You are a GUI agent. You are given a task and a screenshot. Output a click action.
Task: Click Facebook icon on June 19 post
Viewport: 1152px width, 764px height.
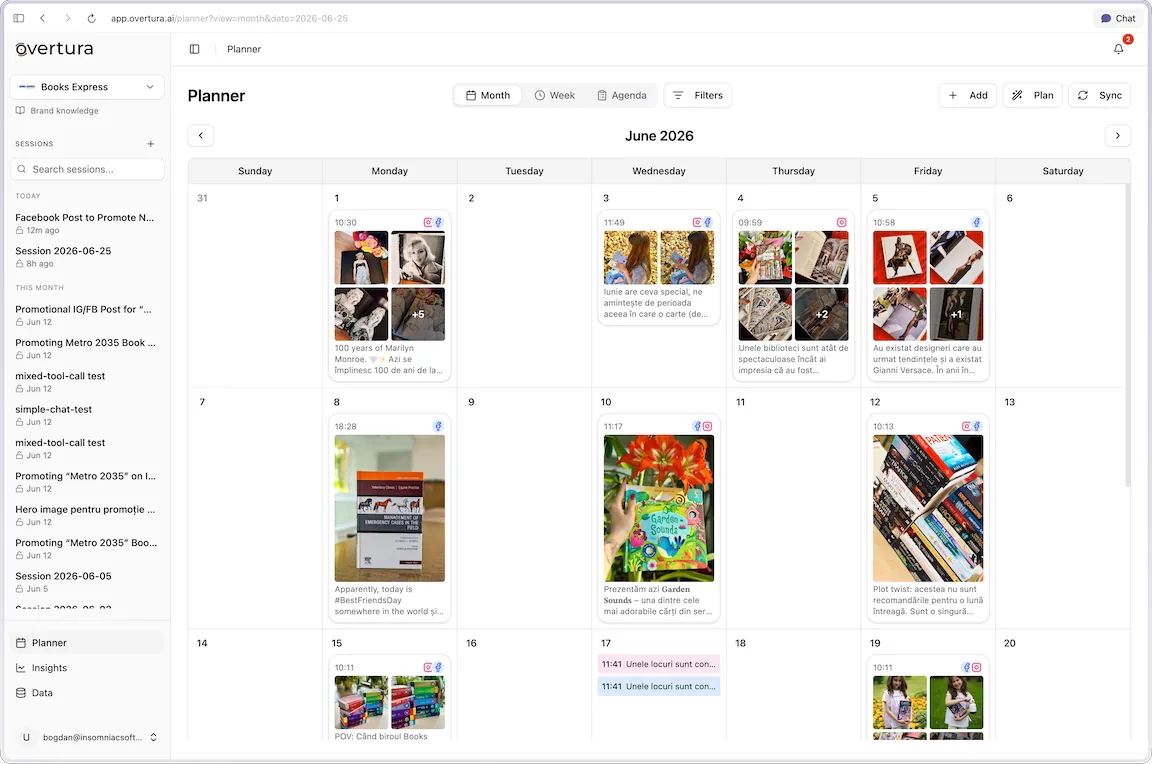[x=967, y=668]
